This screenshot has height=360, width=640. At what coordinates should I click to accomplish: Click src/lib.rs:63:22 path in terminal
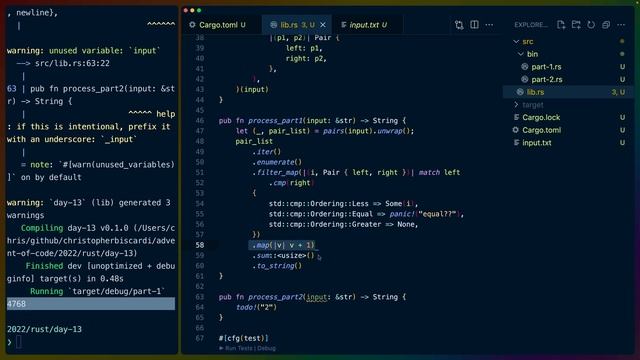click(x=72, y=64)
